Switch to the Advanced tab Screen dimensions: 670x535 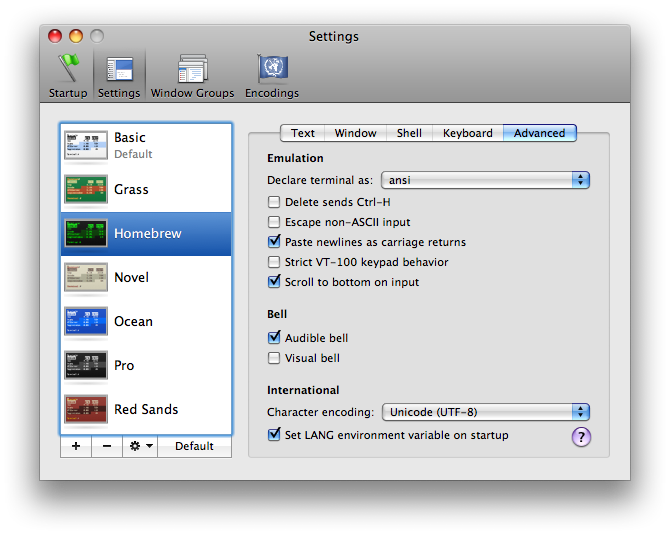[540, 133]
